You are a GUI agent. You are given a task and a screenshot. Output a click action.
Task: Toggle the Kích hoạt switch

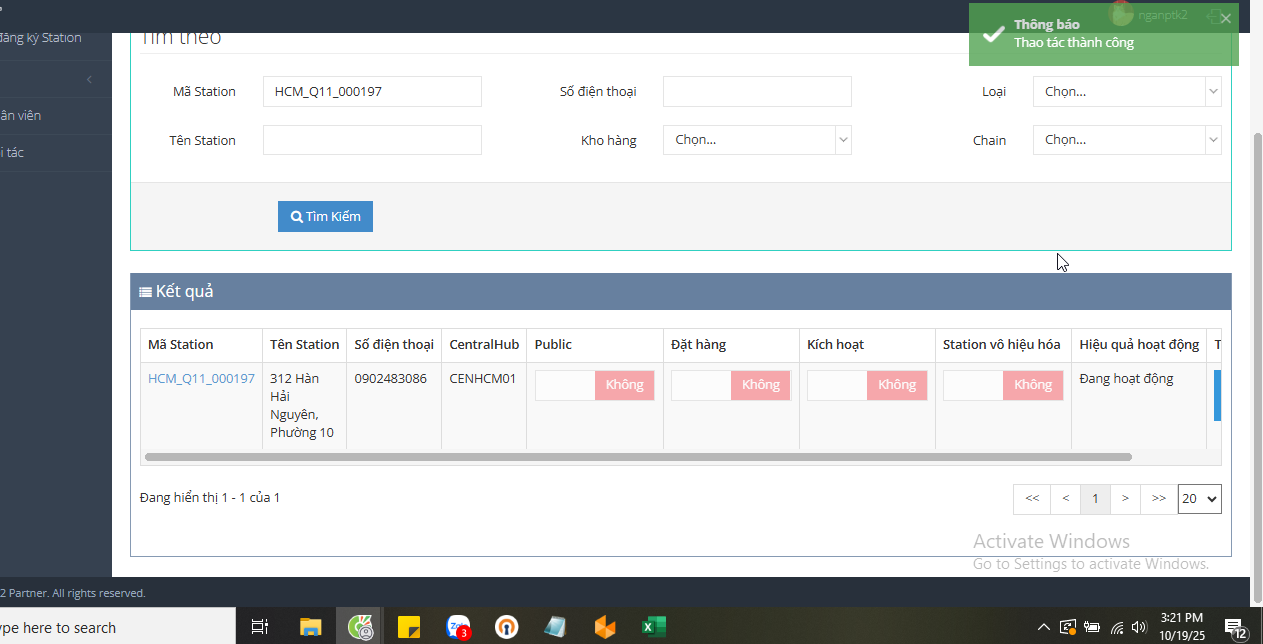tap(867, 385)
